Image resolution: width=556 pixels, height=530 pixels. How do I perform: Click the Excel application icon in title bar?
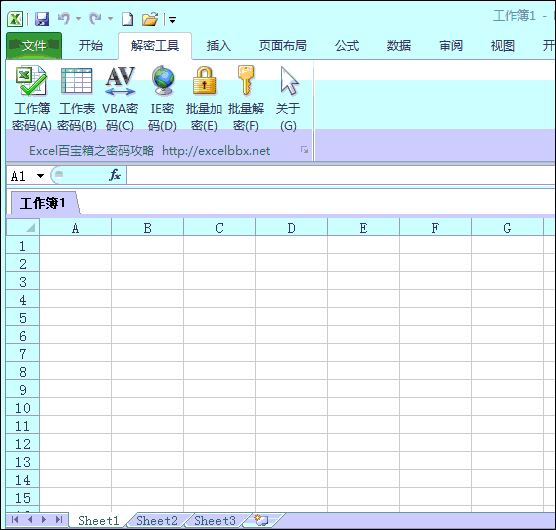click(x=15, y=19)
